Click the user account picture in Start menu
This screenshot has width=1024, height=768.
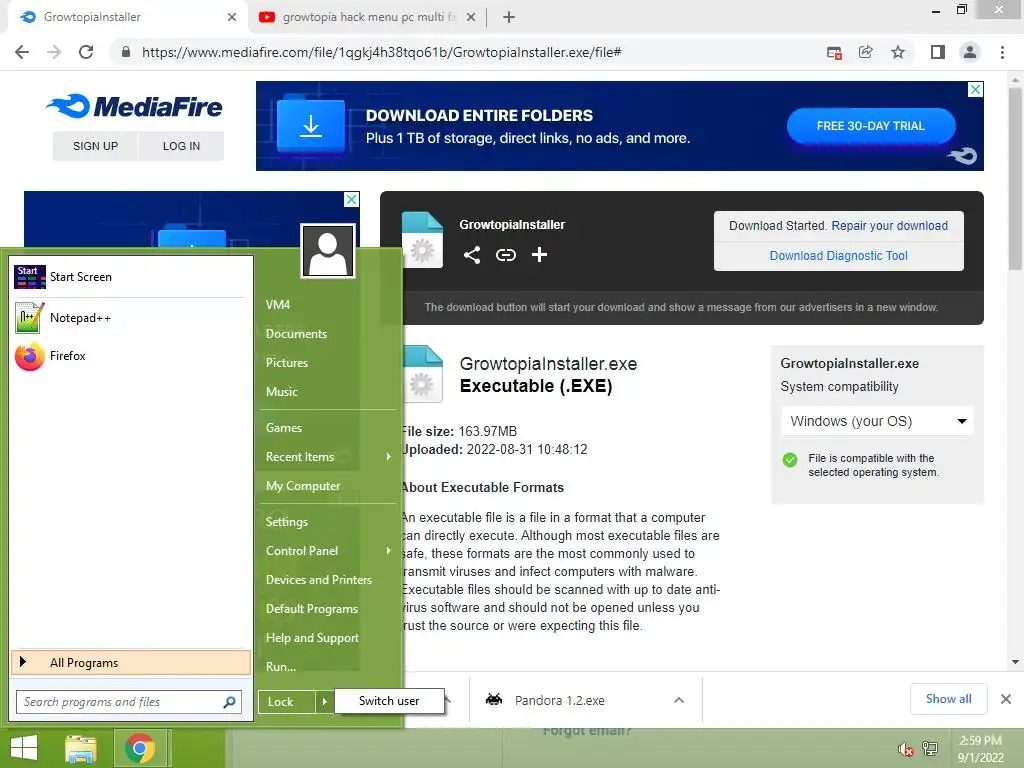(328, 251)
